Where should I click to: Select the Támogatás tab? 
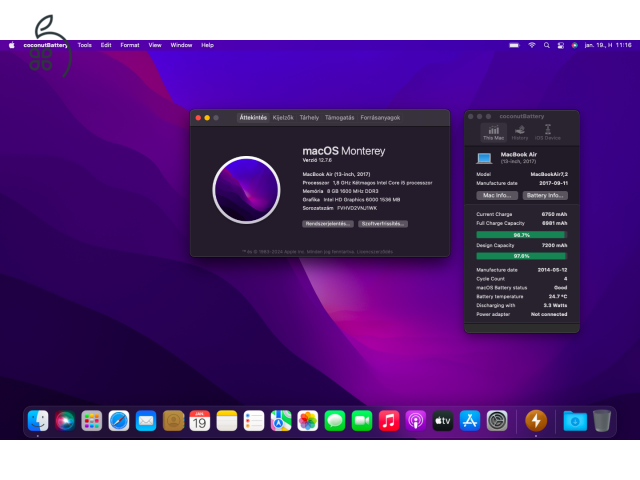pyautogui.click(x=339, y=117)
